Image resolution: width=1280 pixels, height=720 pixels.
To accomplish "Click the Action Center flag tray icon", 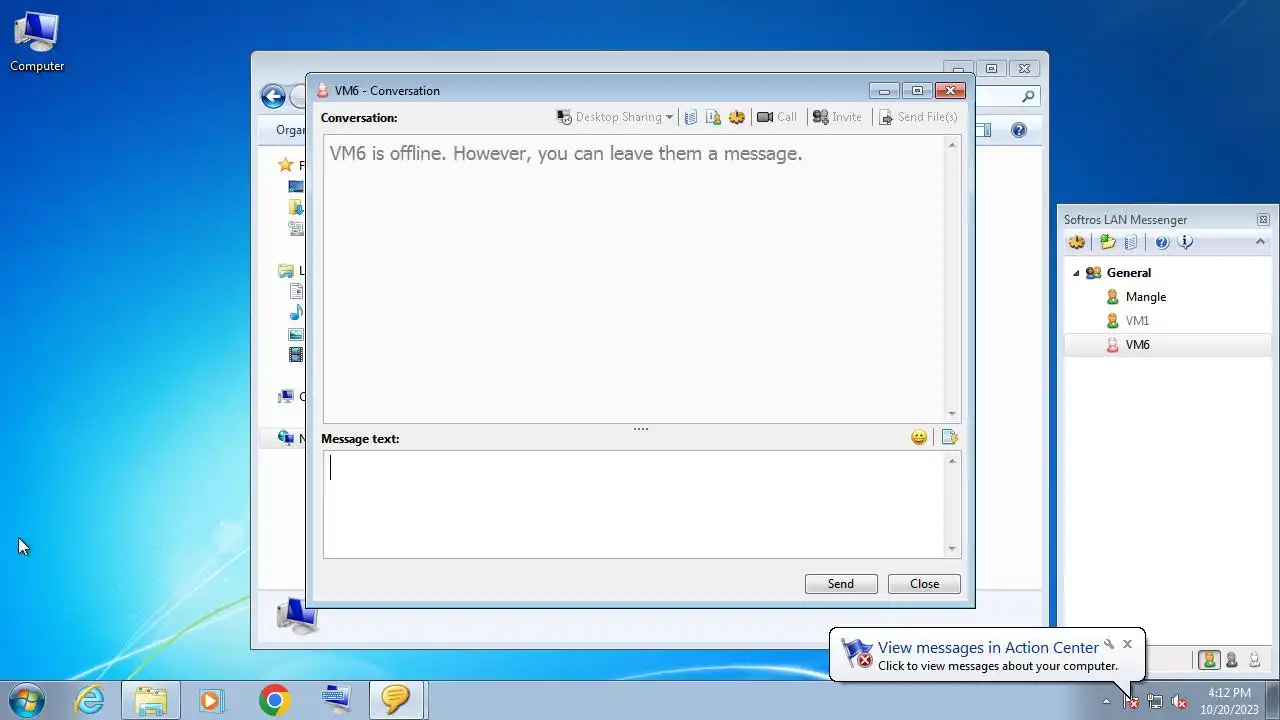I will pyautogui.click(x=1131, y=701).
